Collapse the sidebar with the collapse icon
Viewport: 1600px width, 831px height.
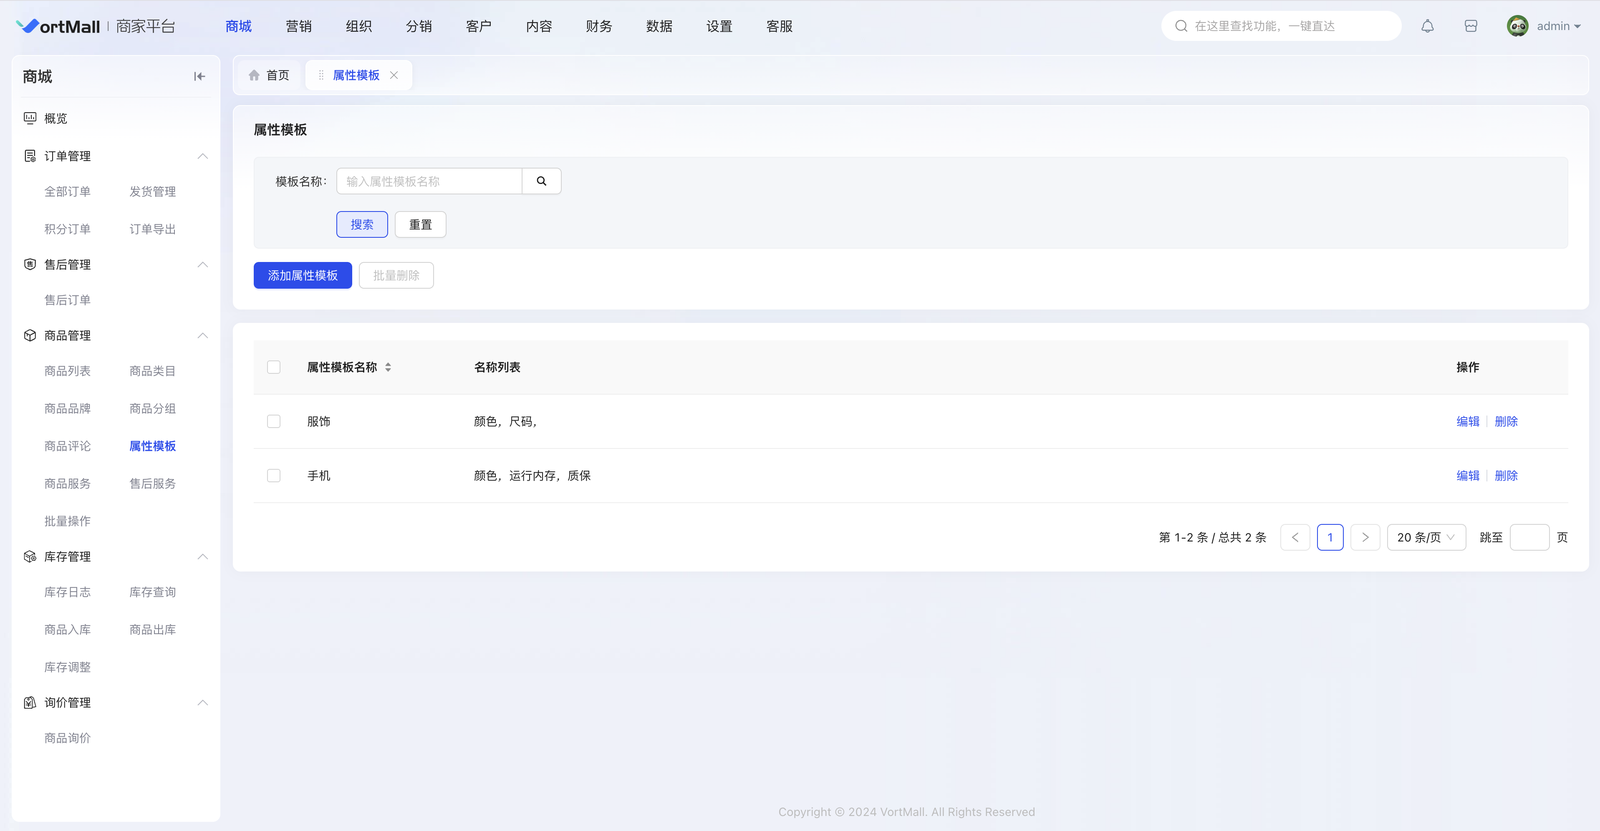[199, 76]
